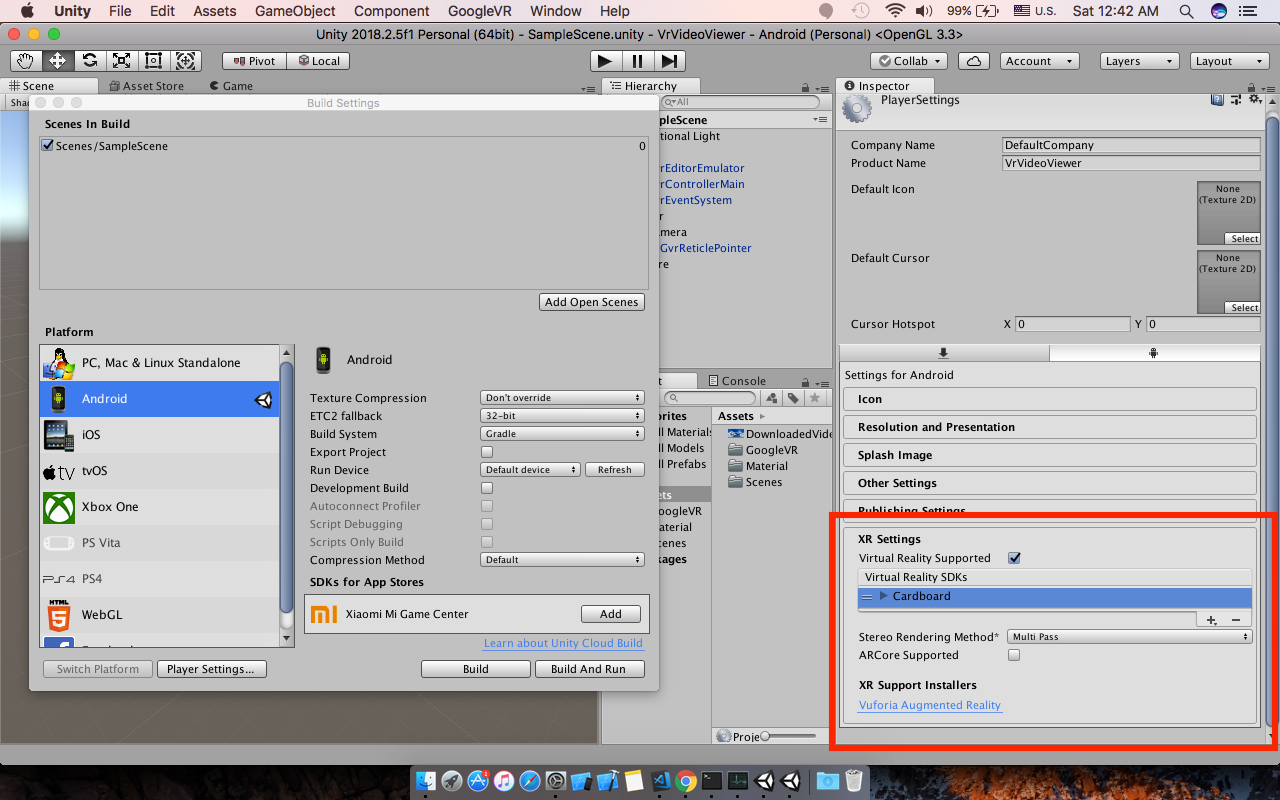Filter the Project panel by asset type

tap(772, 398)
